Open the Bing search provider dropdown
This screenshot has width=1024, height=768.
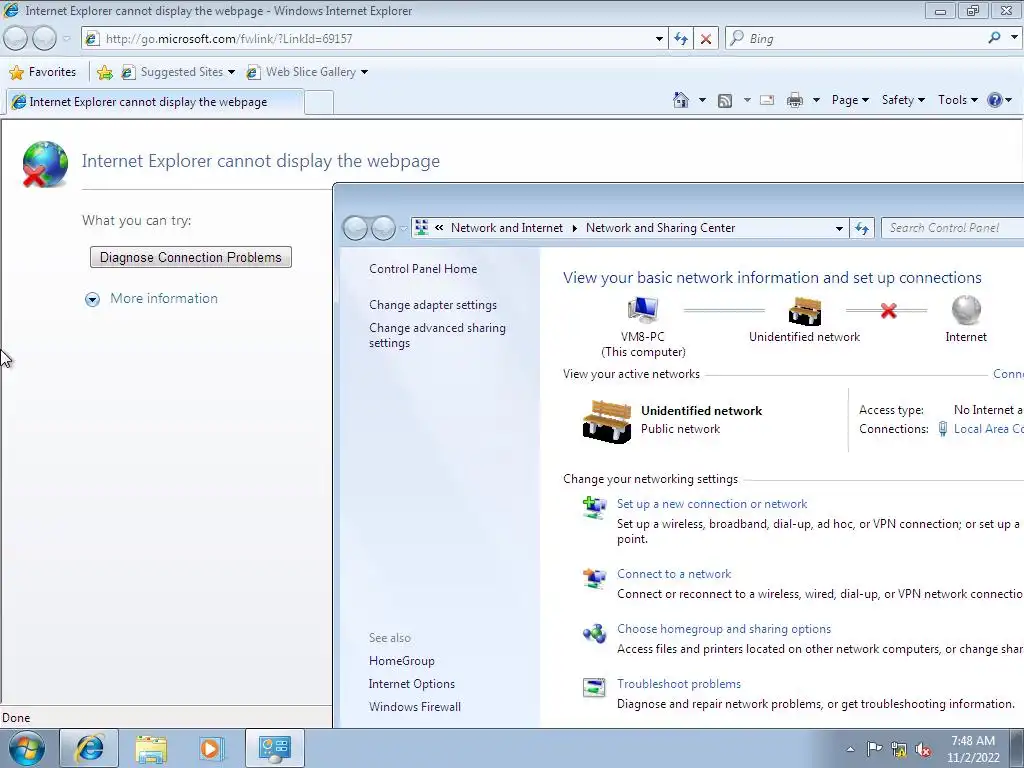[1014, 38]
